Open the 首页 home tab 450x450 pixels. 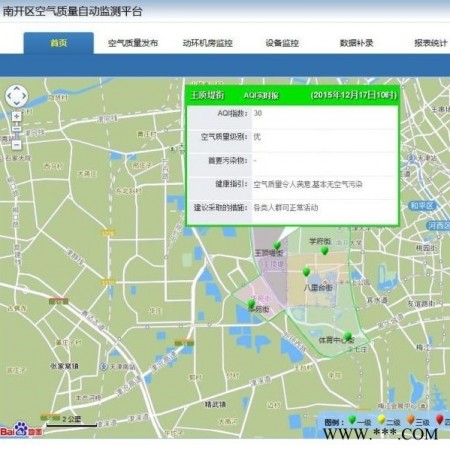58,43
